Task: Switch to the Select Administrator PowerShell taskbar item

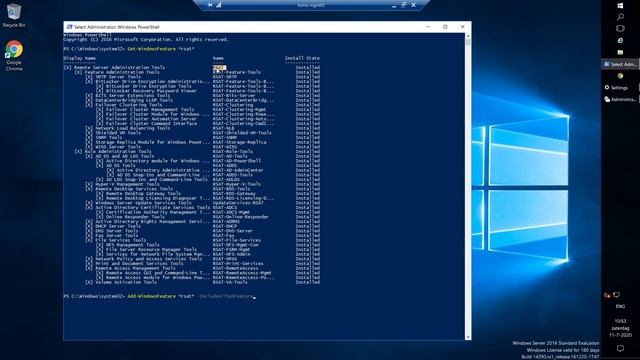Action: pos(620,64)
